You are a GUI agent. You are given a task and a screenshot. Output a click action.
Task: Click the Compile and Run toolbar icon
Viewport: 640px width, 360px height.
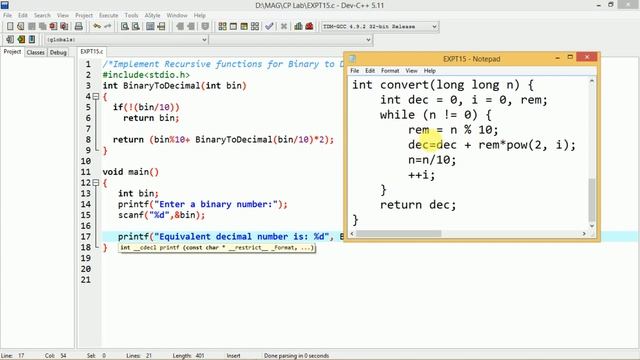pyautogui.click(x=244, y=27)
